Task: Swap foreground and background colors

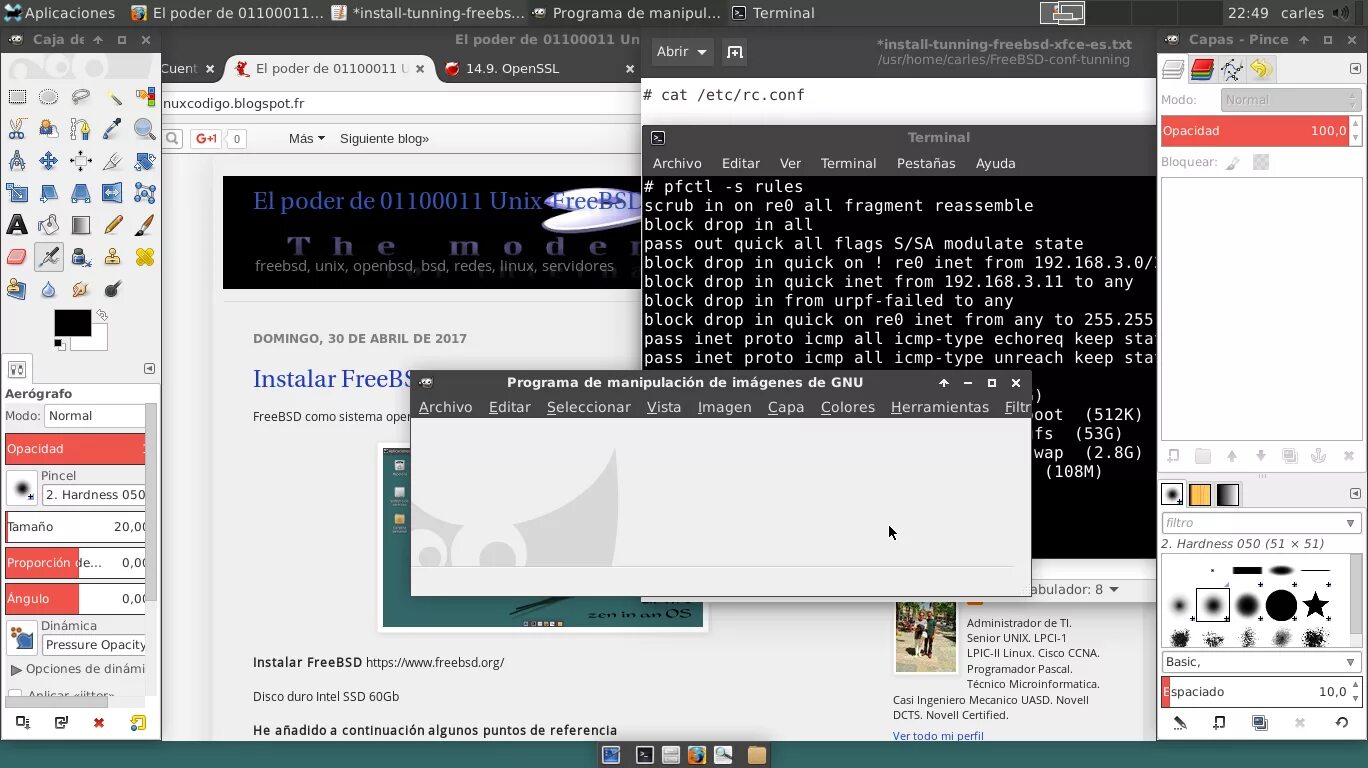Action: (102, 315)
